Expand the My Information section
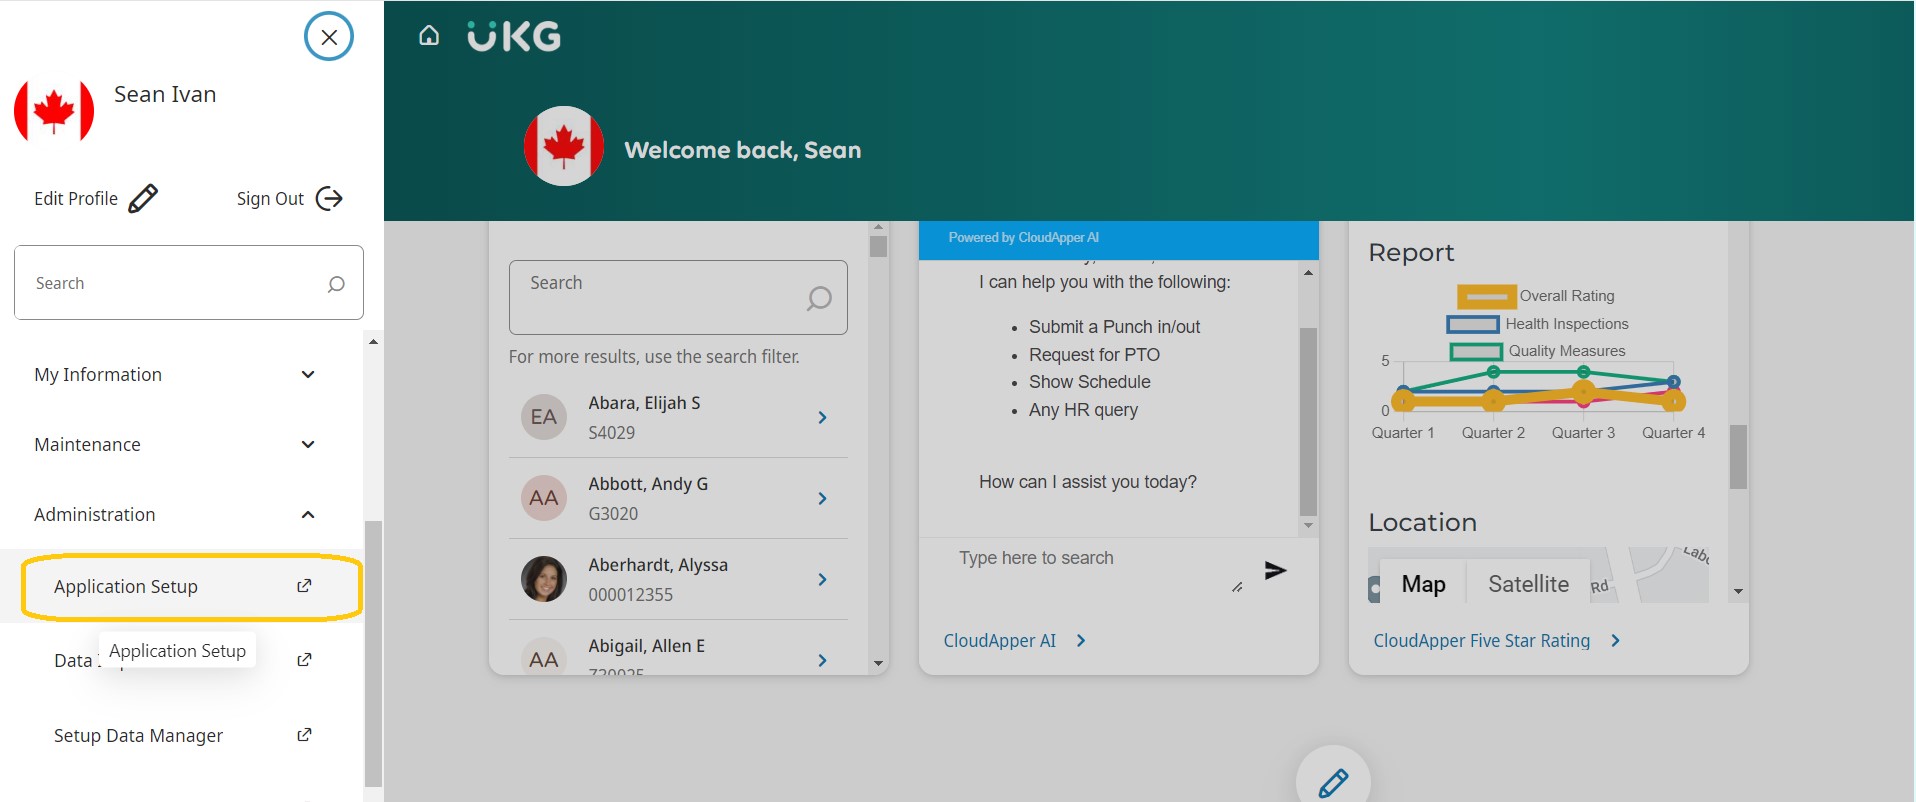The height and width of the screenshot is (802, 1916). tap(308, 375)
